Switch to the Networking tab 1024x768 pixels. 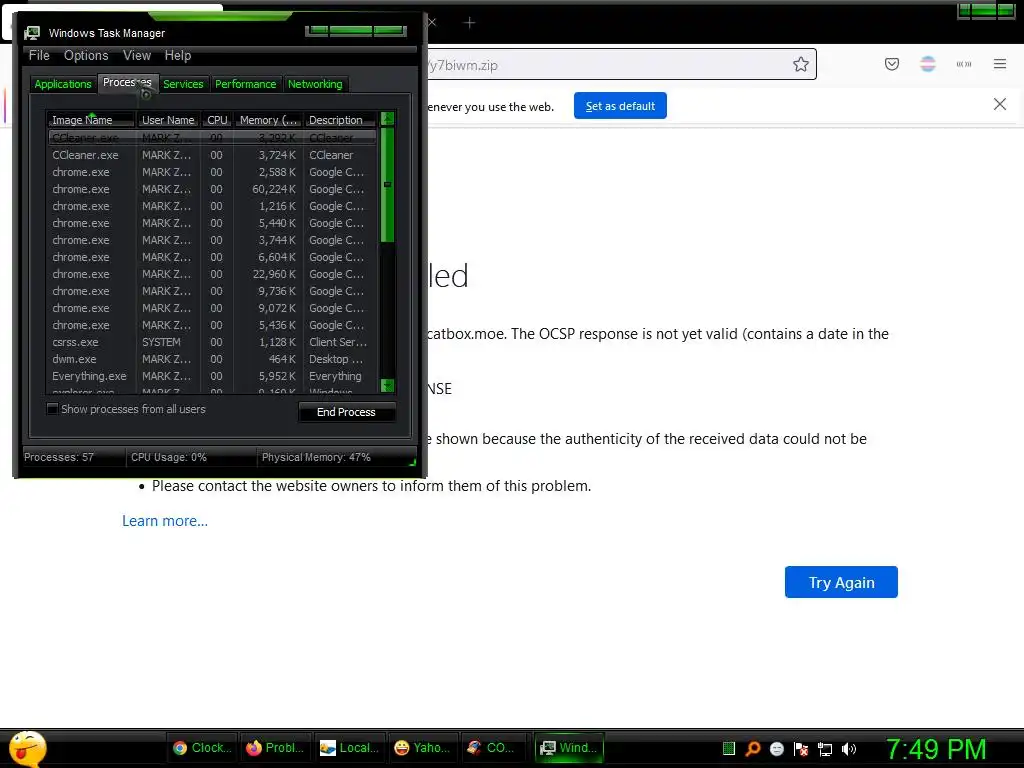pyautogui.click(x=315, y=84)
